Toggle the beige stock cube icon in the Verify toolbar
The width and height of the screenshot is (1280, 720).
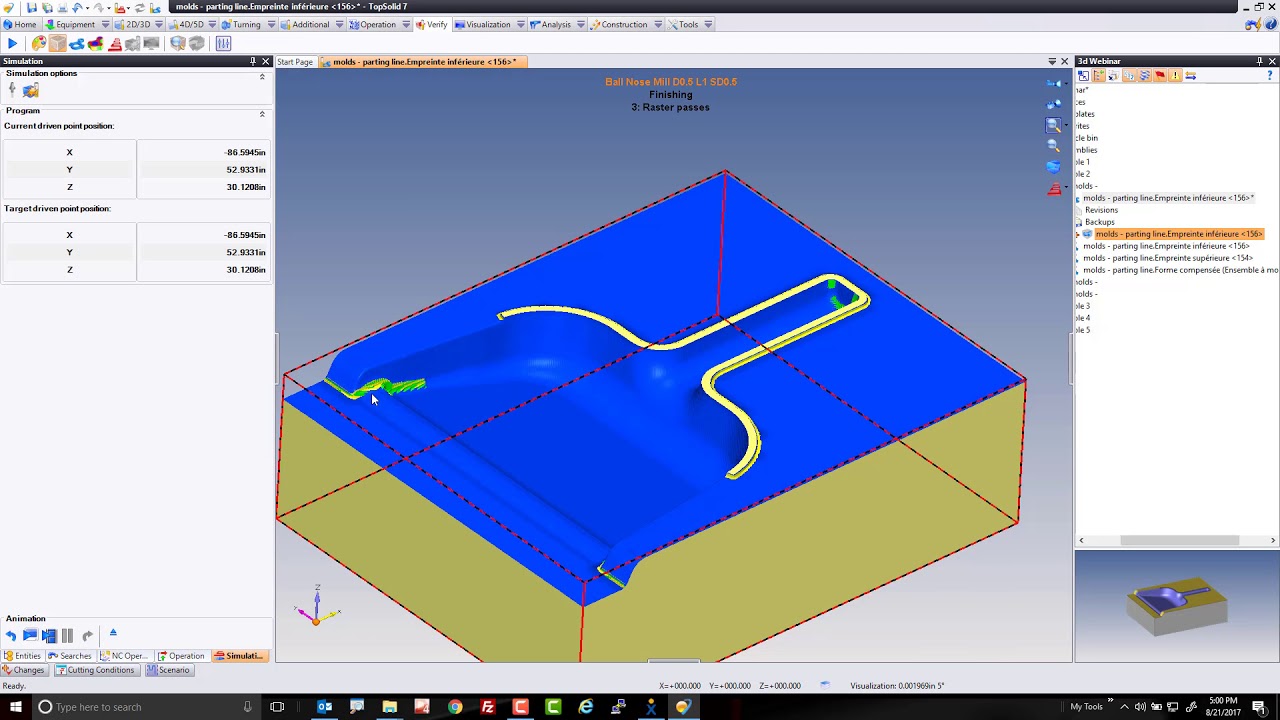click(x=58, y=43)
